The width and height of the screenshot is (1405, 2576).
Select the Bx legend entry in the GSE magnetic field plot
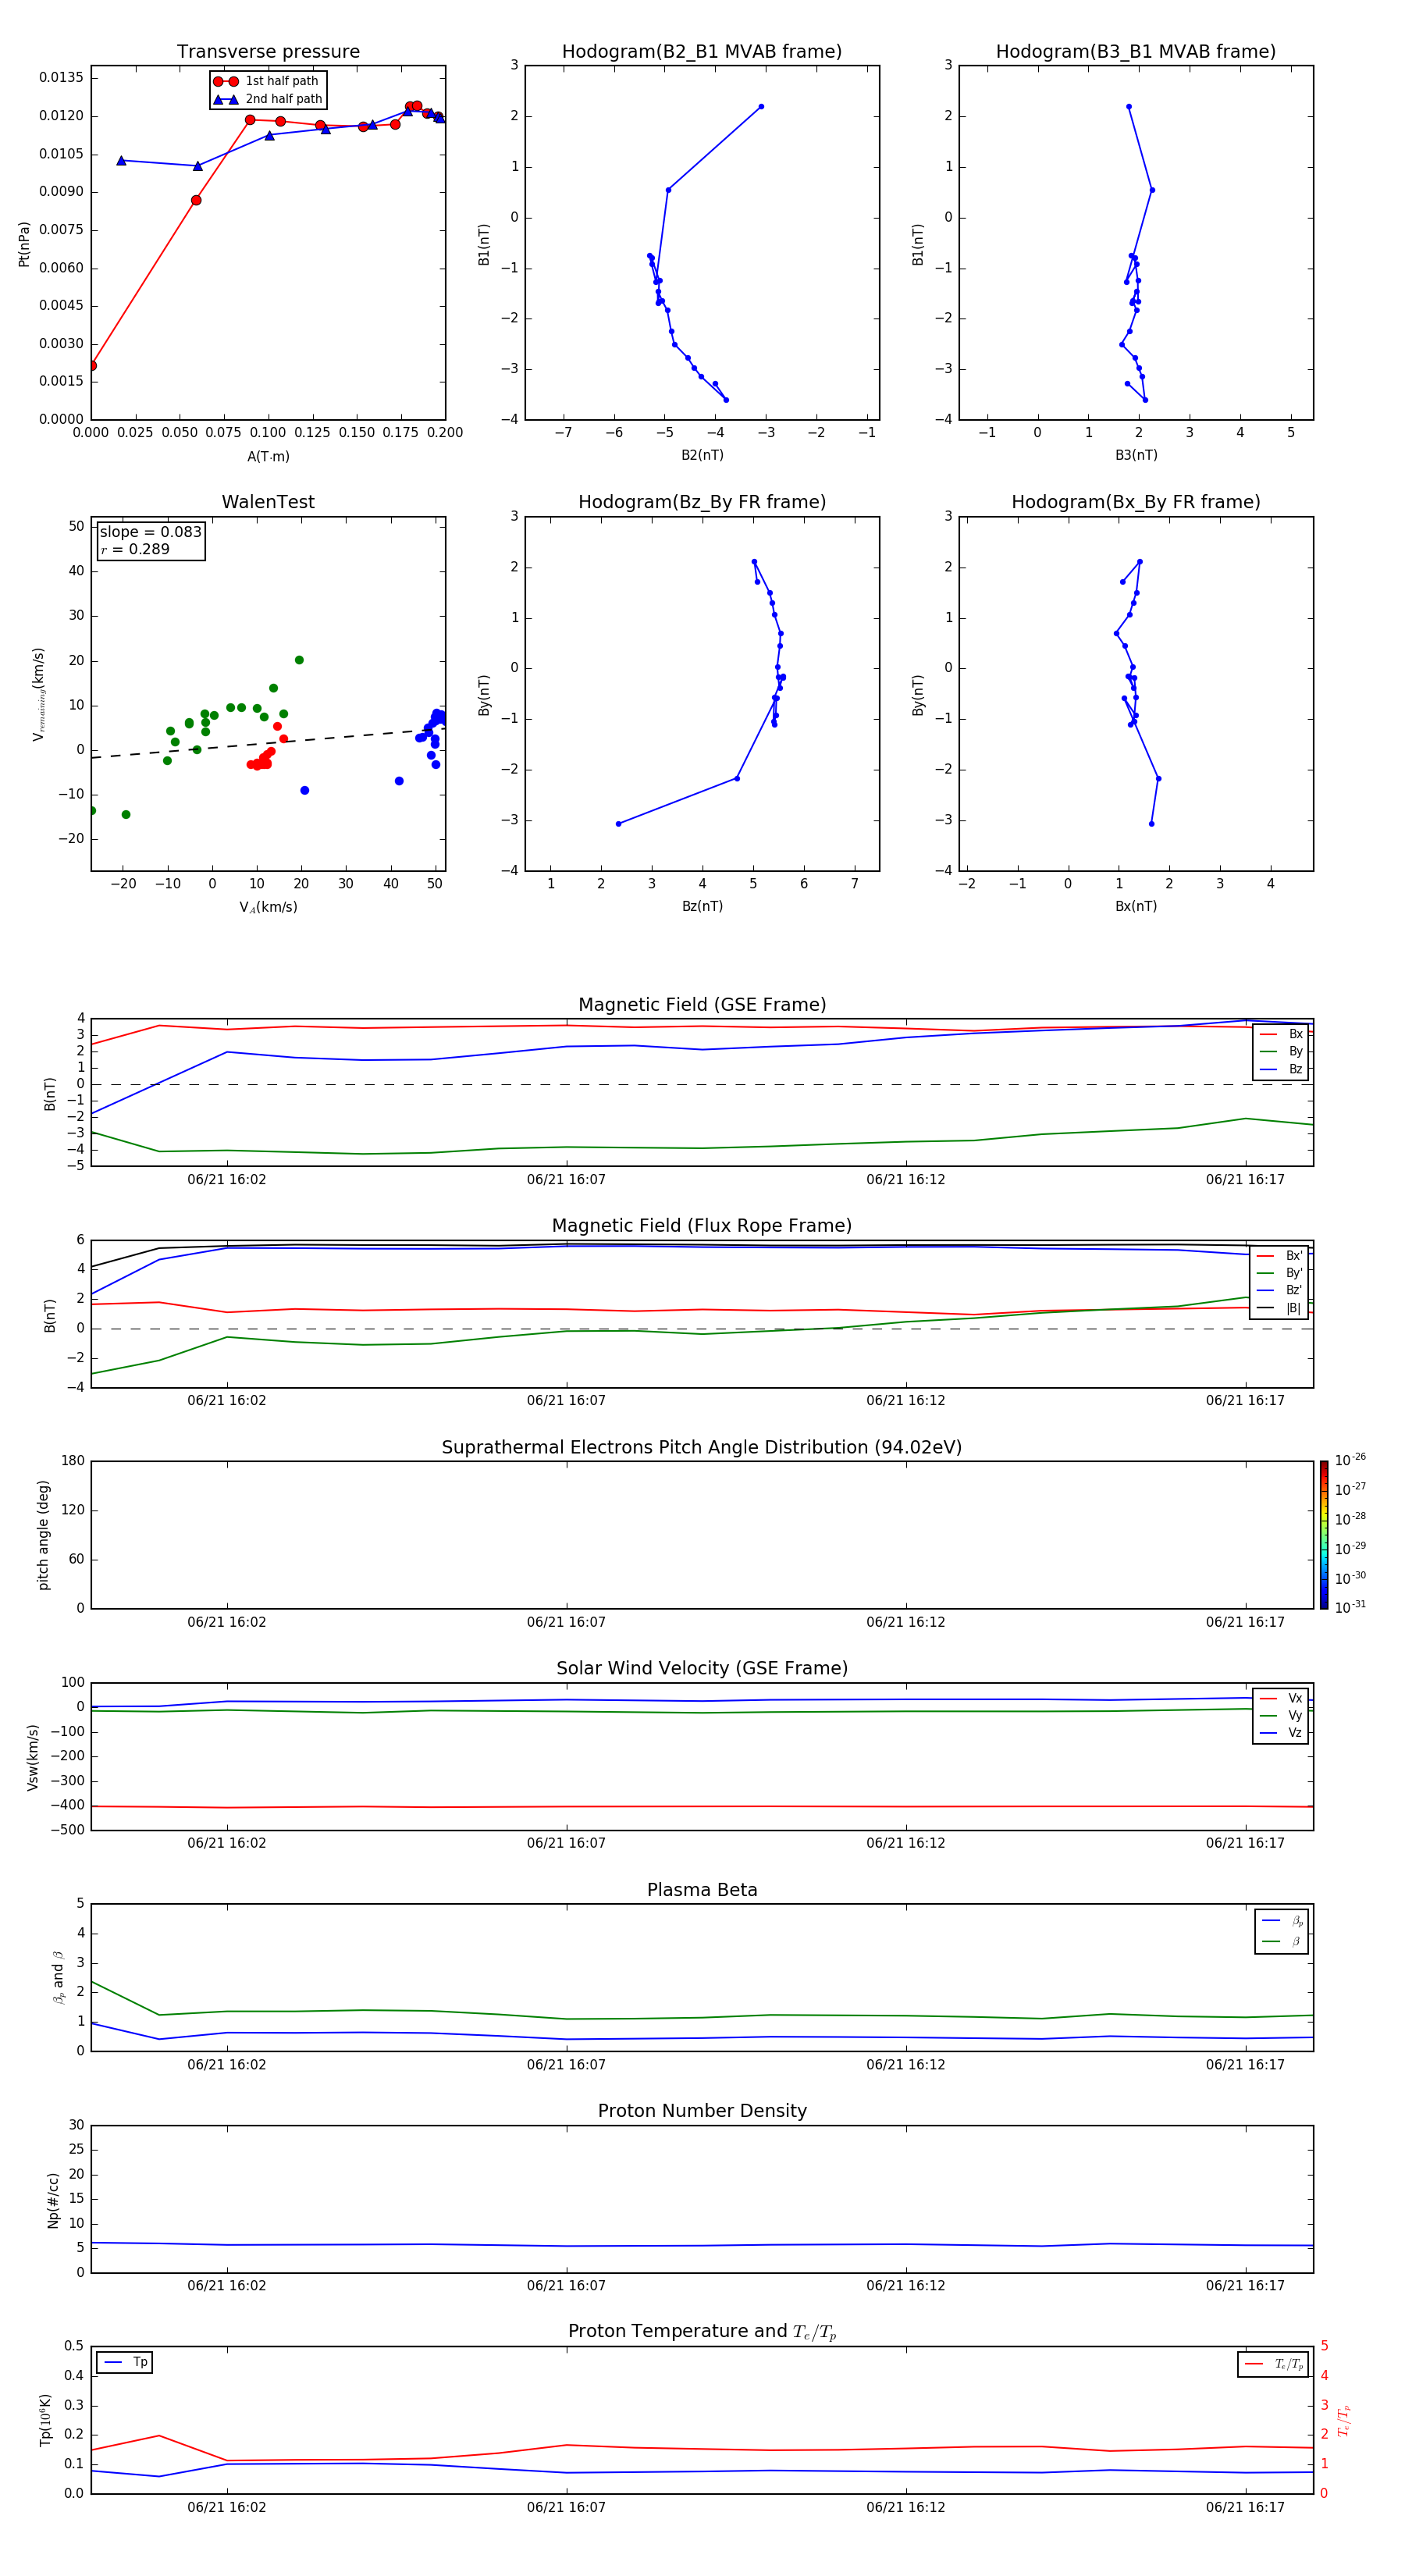point(1281,1034)
